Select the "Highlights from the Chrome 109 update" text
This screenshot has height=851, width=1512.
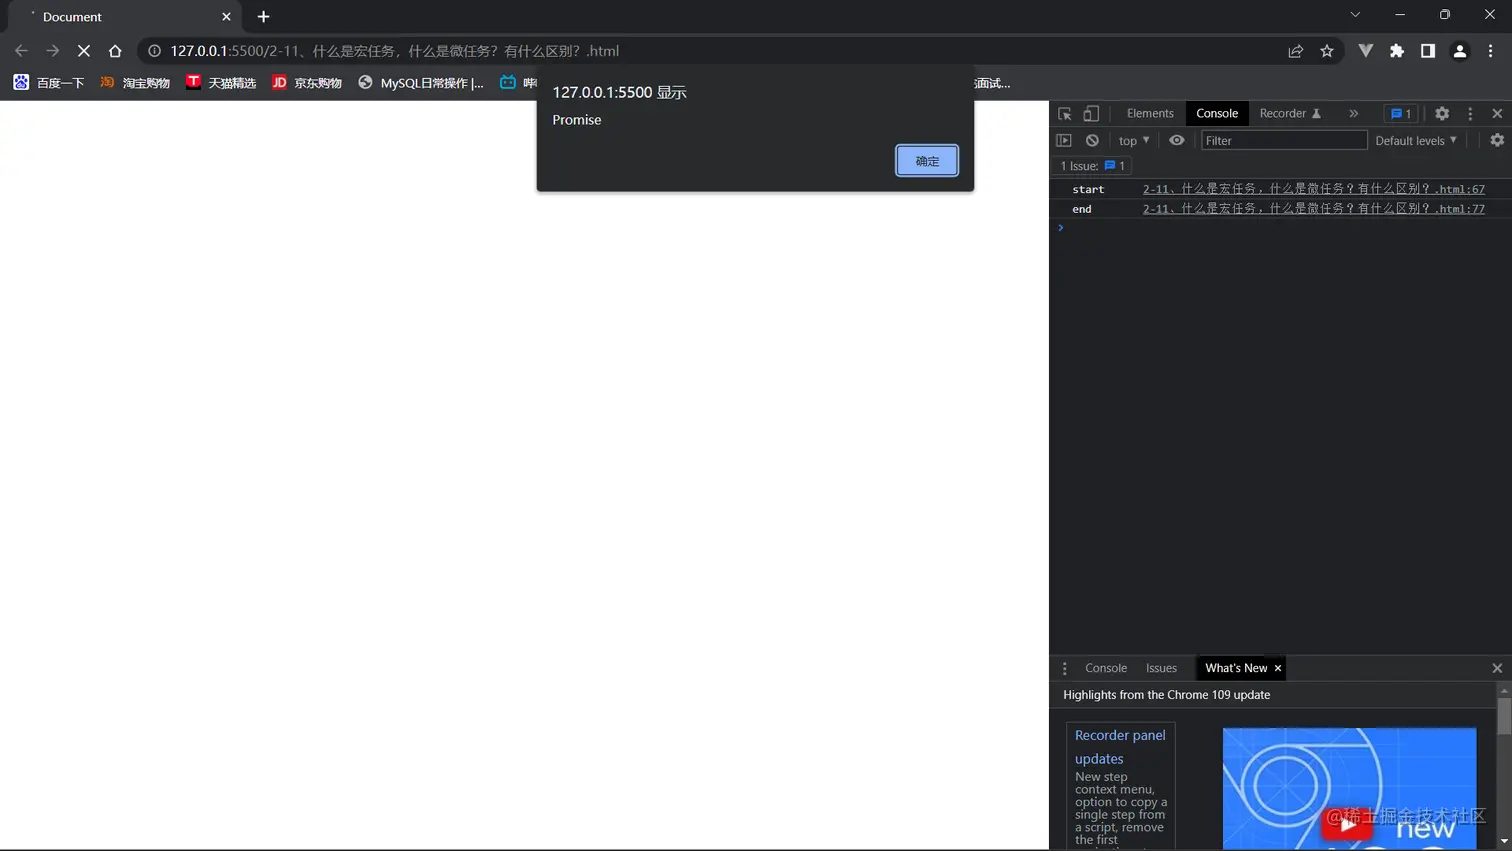pyautogui.click(x=1167, y=695)
